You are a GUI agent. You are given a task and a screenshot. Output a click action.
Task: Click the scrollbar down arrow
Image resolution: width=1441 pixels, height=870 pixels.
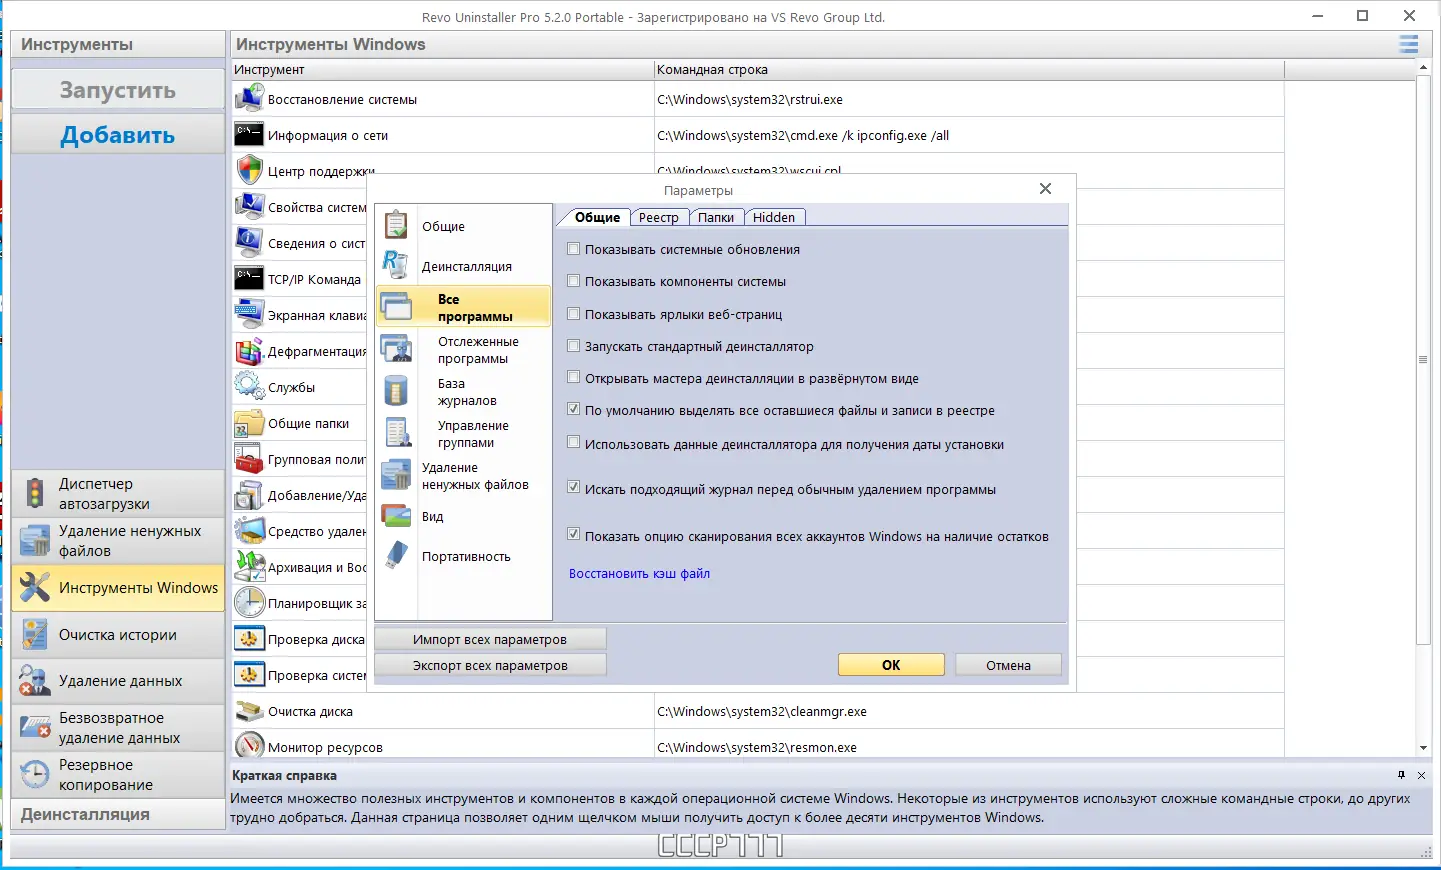click(1423, 748)
